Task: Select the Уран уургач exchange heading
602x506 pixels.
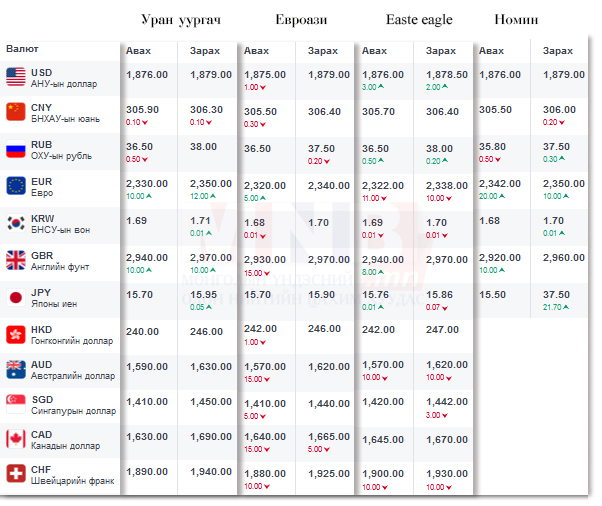Action: pyautogui.click(x=183, y=20)
